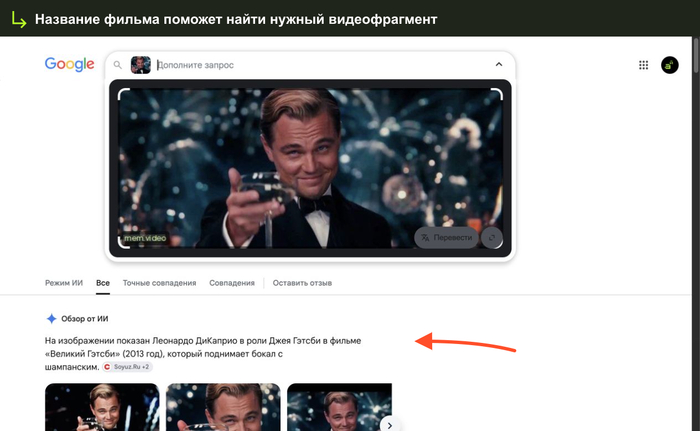Open the Google apps grid
Viewport: 700px width, 431px height.
643,65
